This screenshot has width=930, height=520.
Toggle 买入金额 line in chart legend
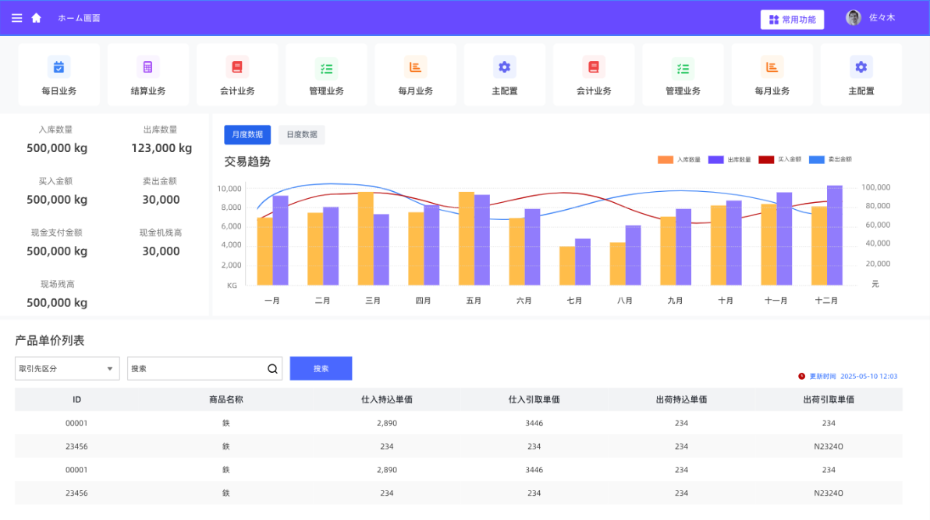(767, 160)
